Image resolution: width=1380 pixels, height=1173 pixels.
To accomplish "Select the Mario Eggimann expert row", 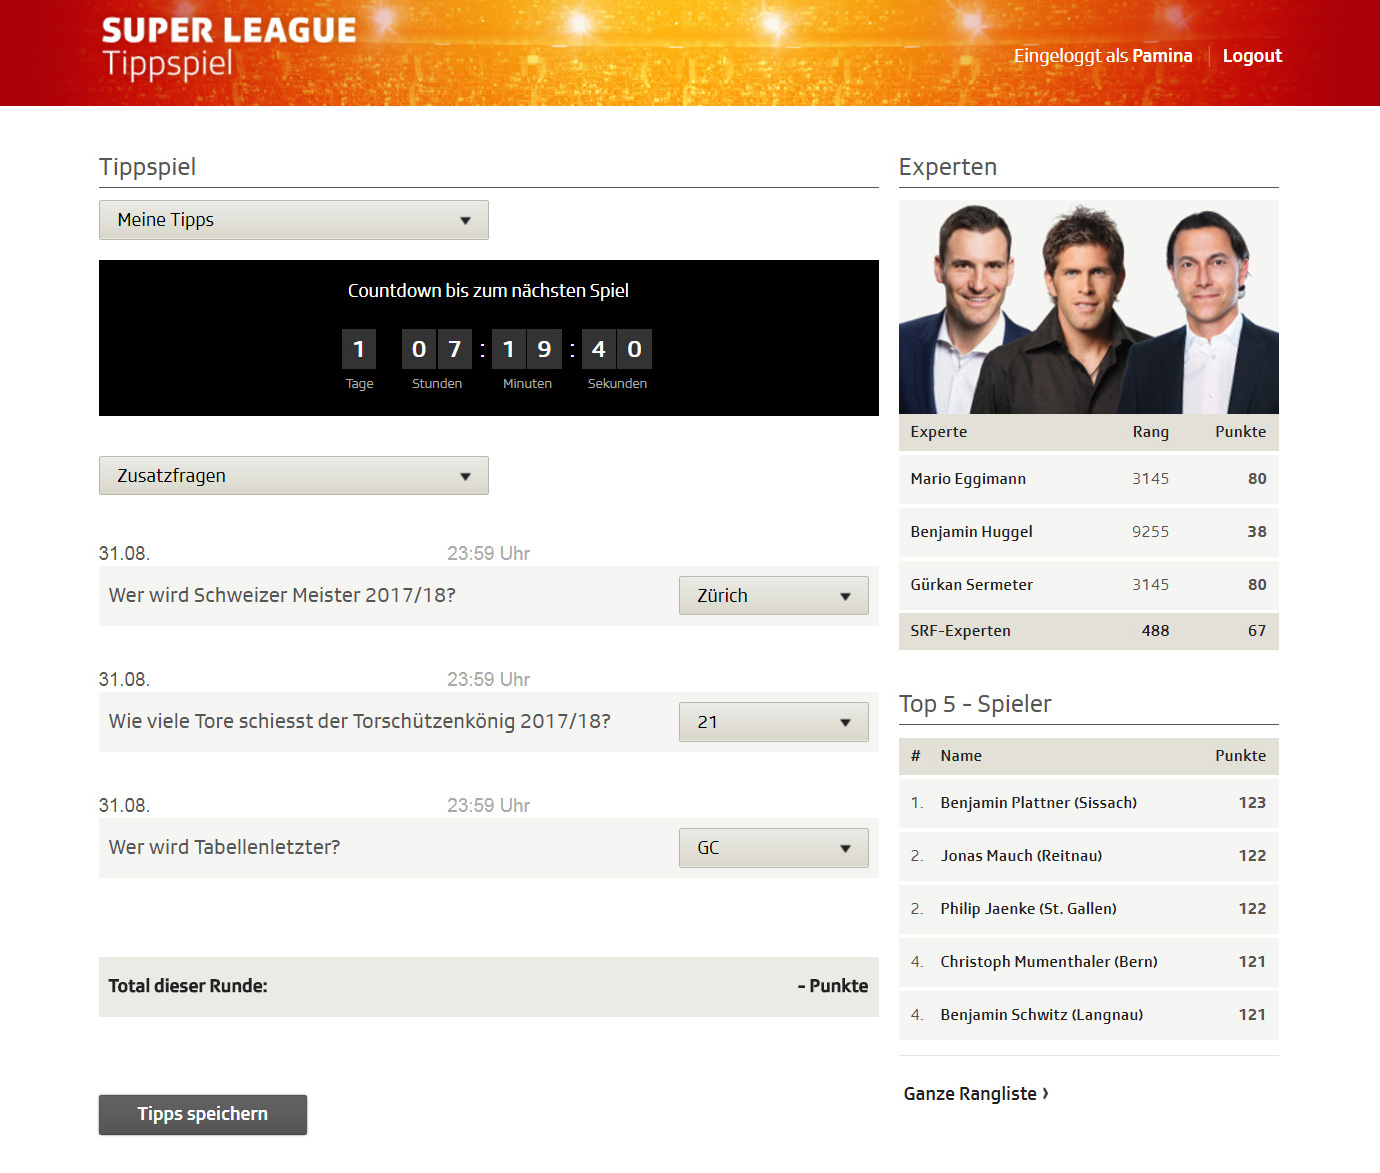I will click(1088, 479).
